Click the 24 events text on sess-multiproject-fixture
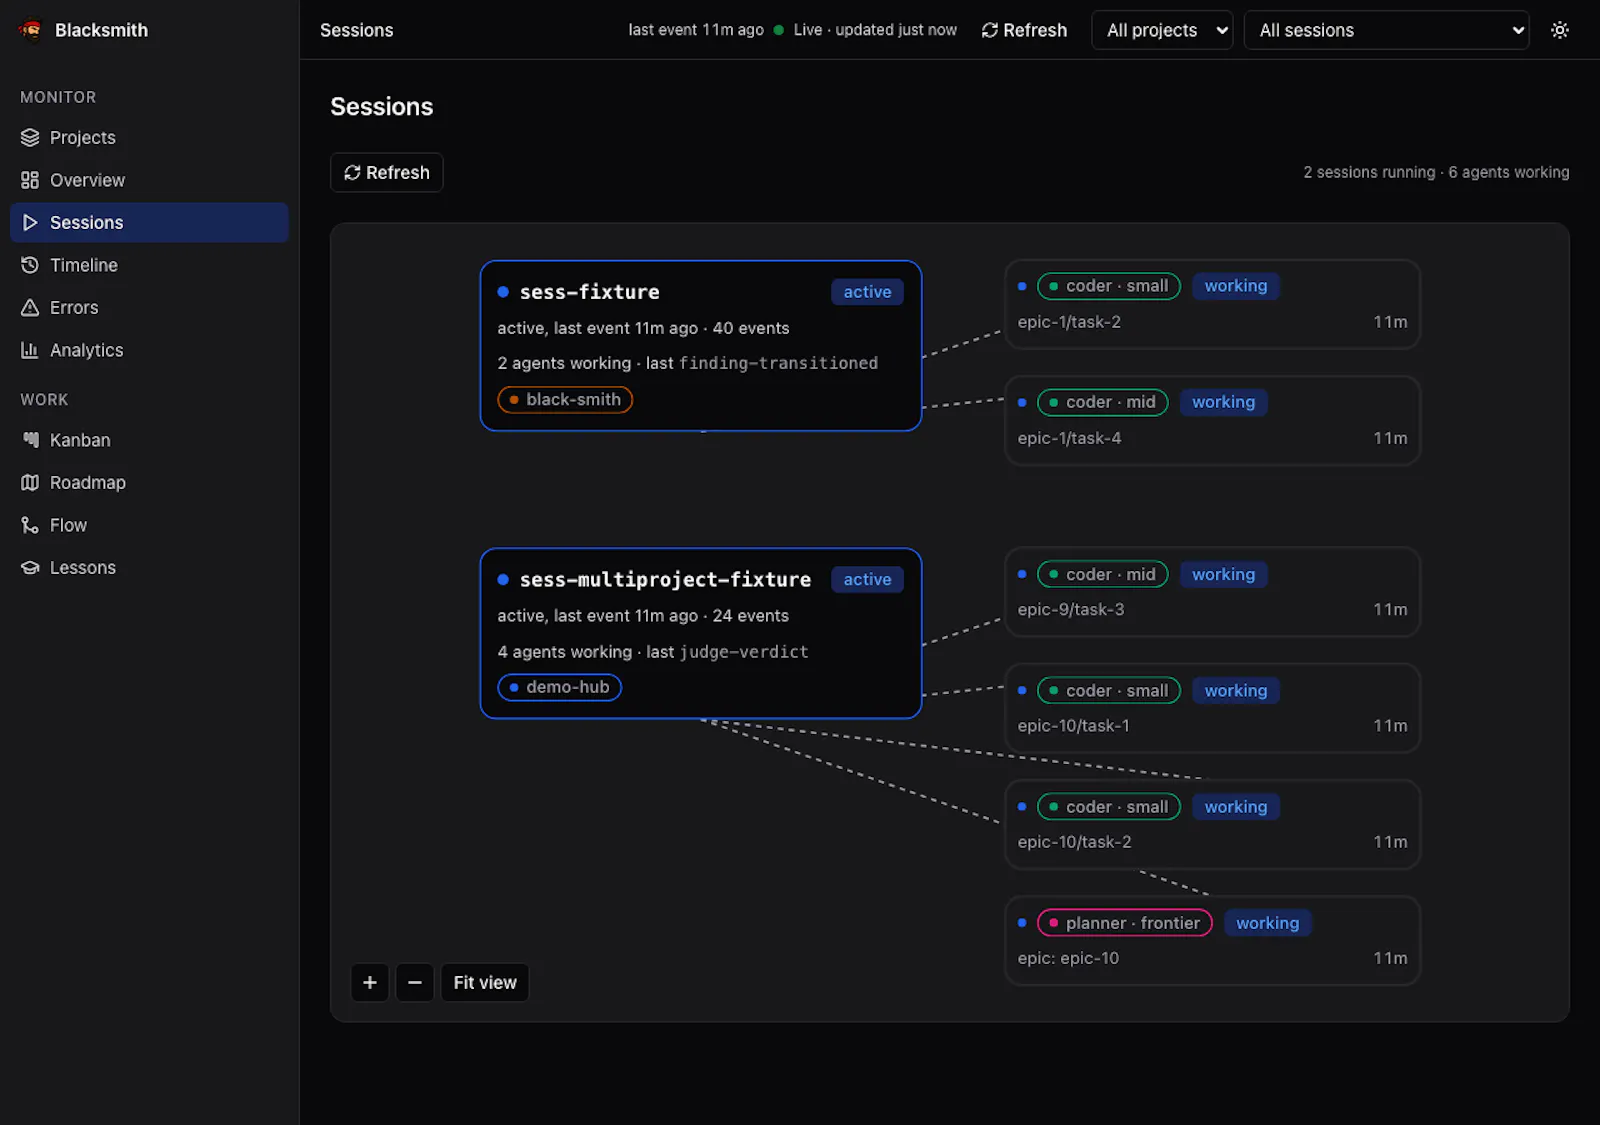 751,616
